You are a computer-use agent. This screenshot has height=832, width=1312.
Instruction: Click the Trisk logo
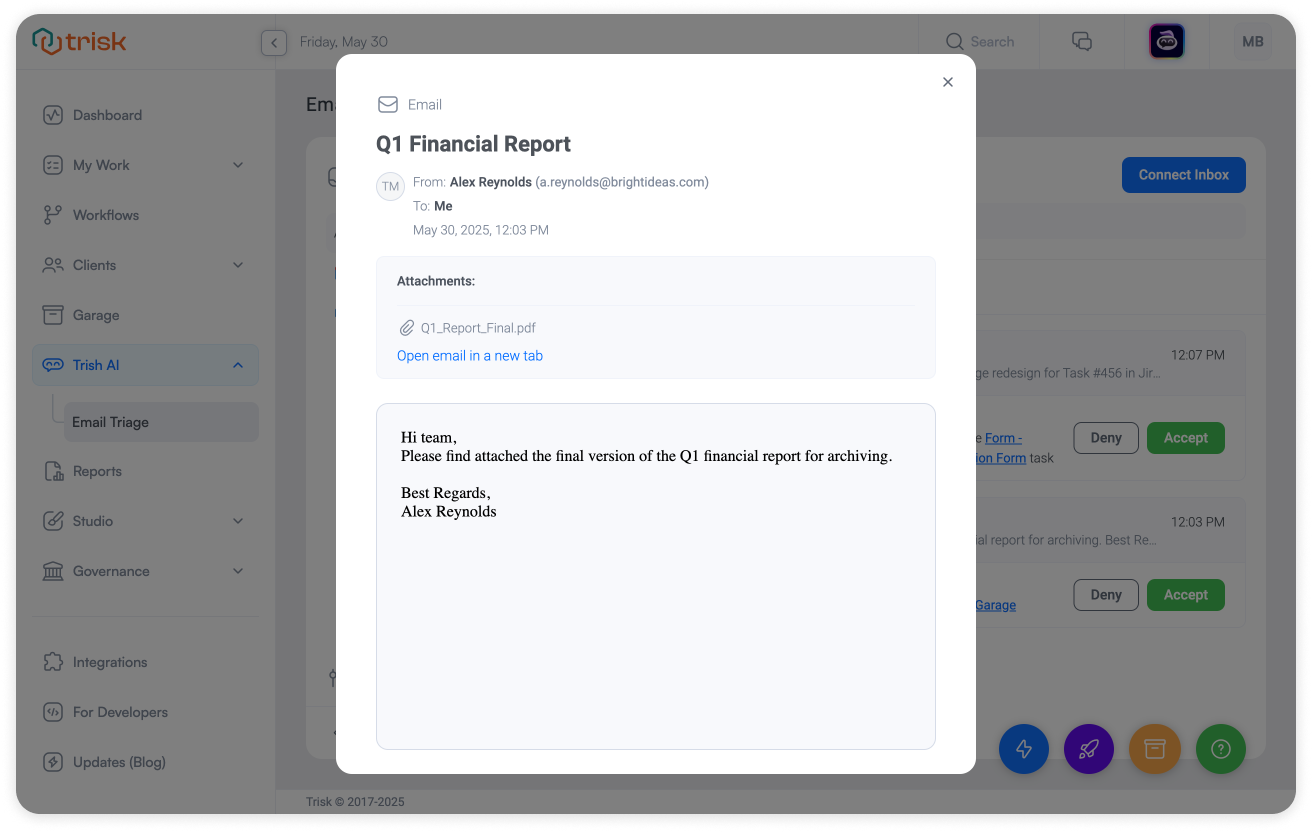coord(79,42)
